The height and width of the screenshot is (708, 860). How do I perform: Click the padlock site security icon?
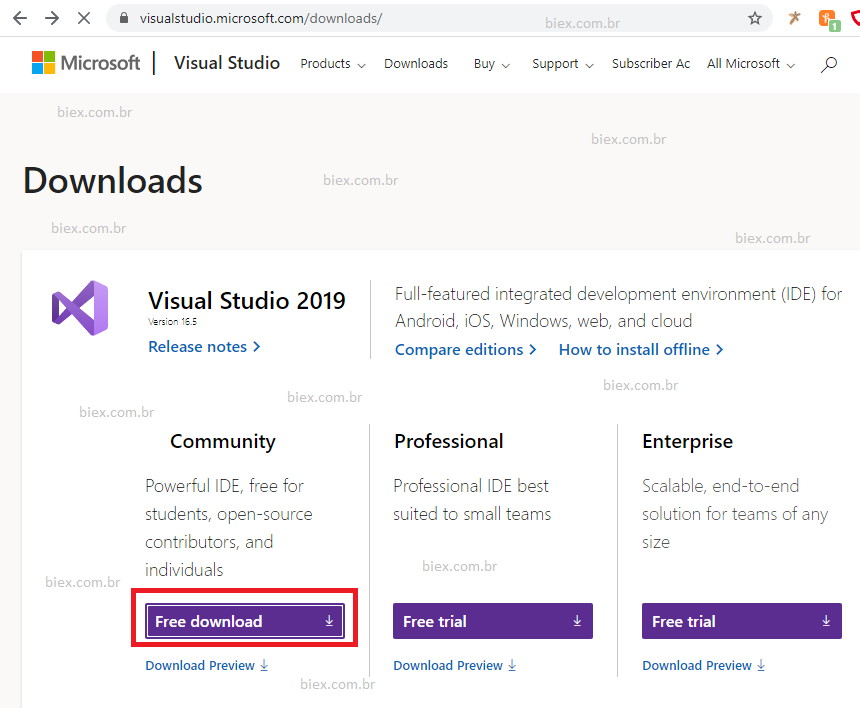124,18
